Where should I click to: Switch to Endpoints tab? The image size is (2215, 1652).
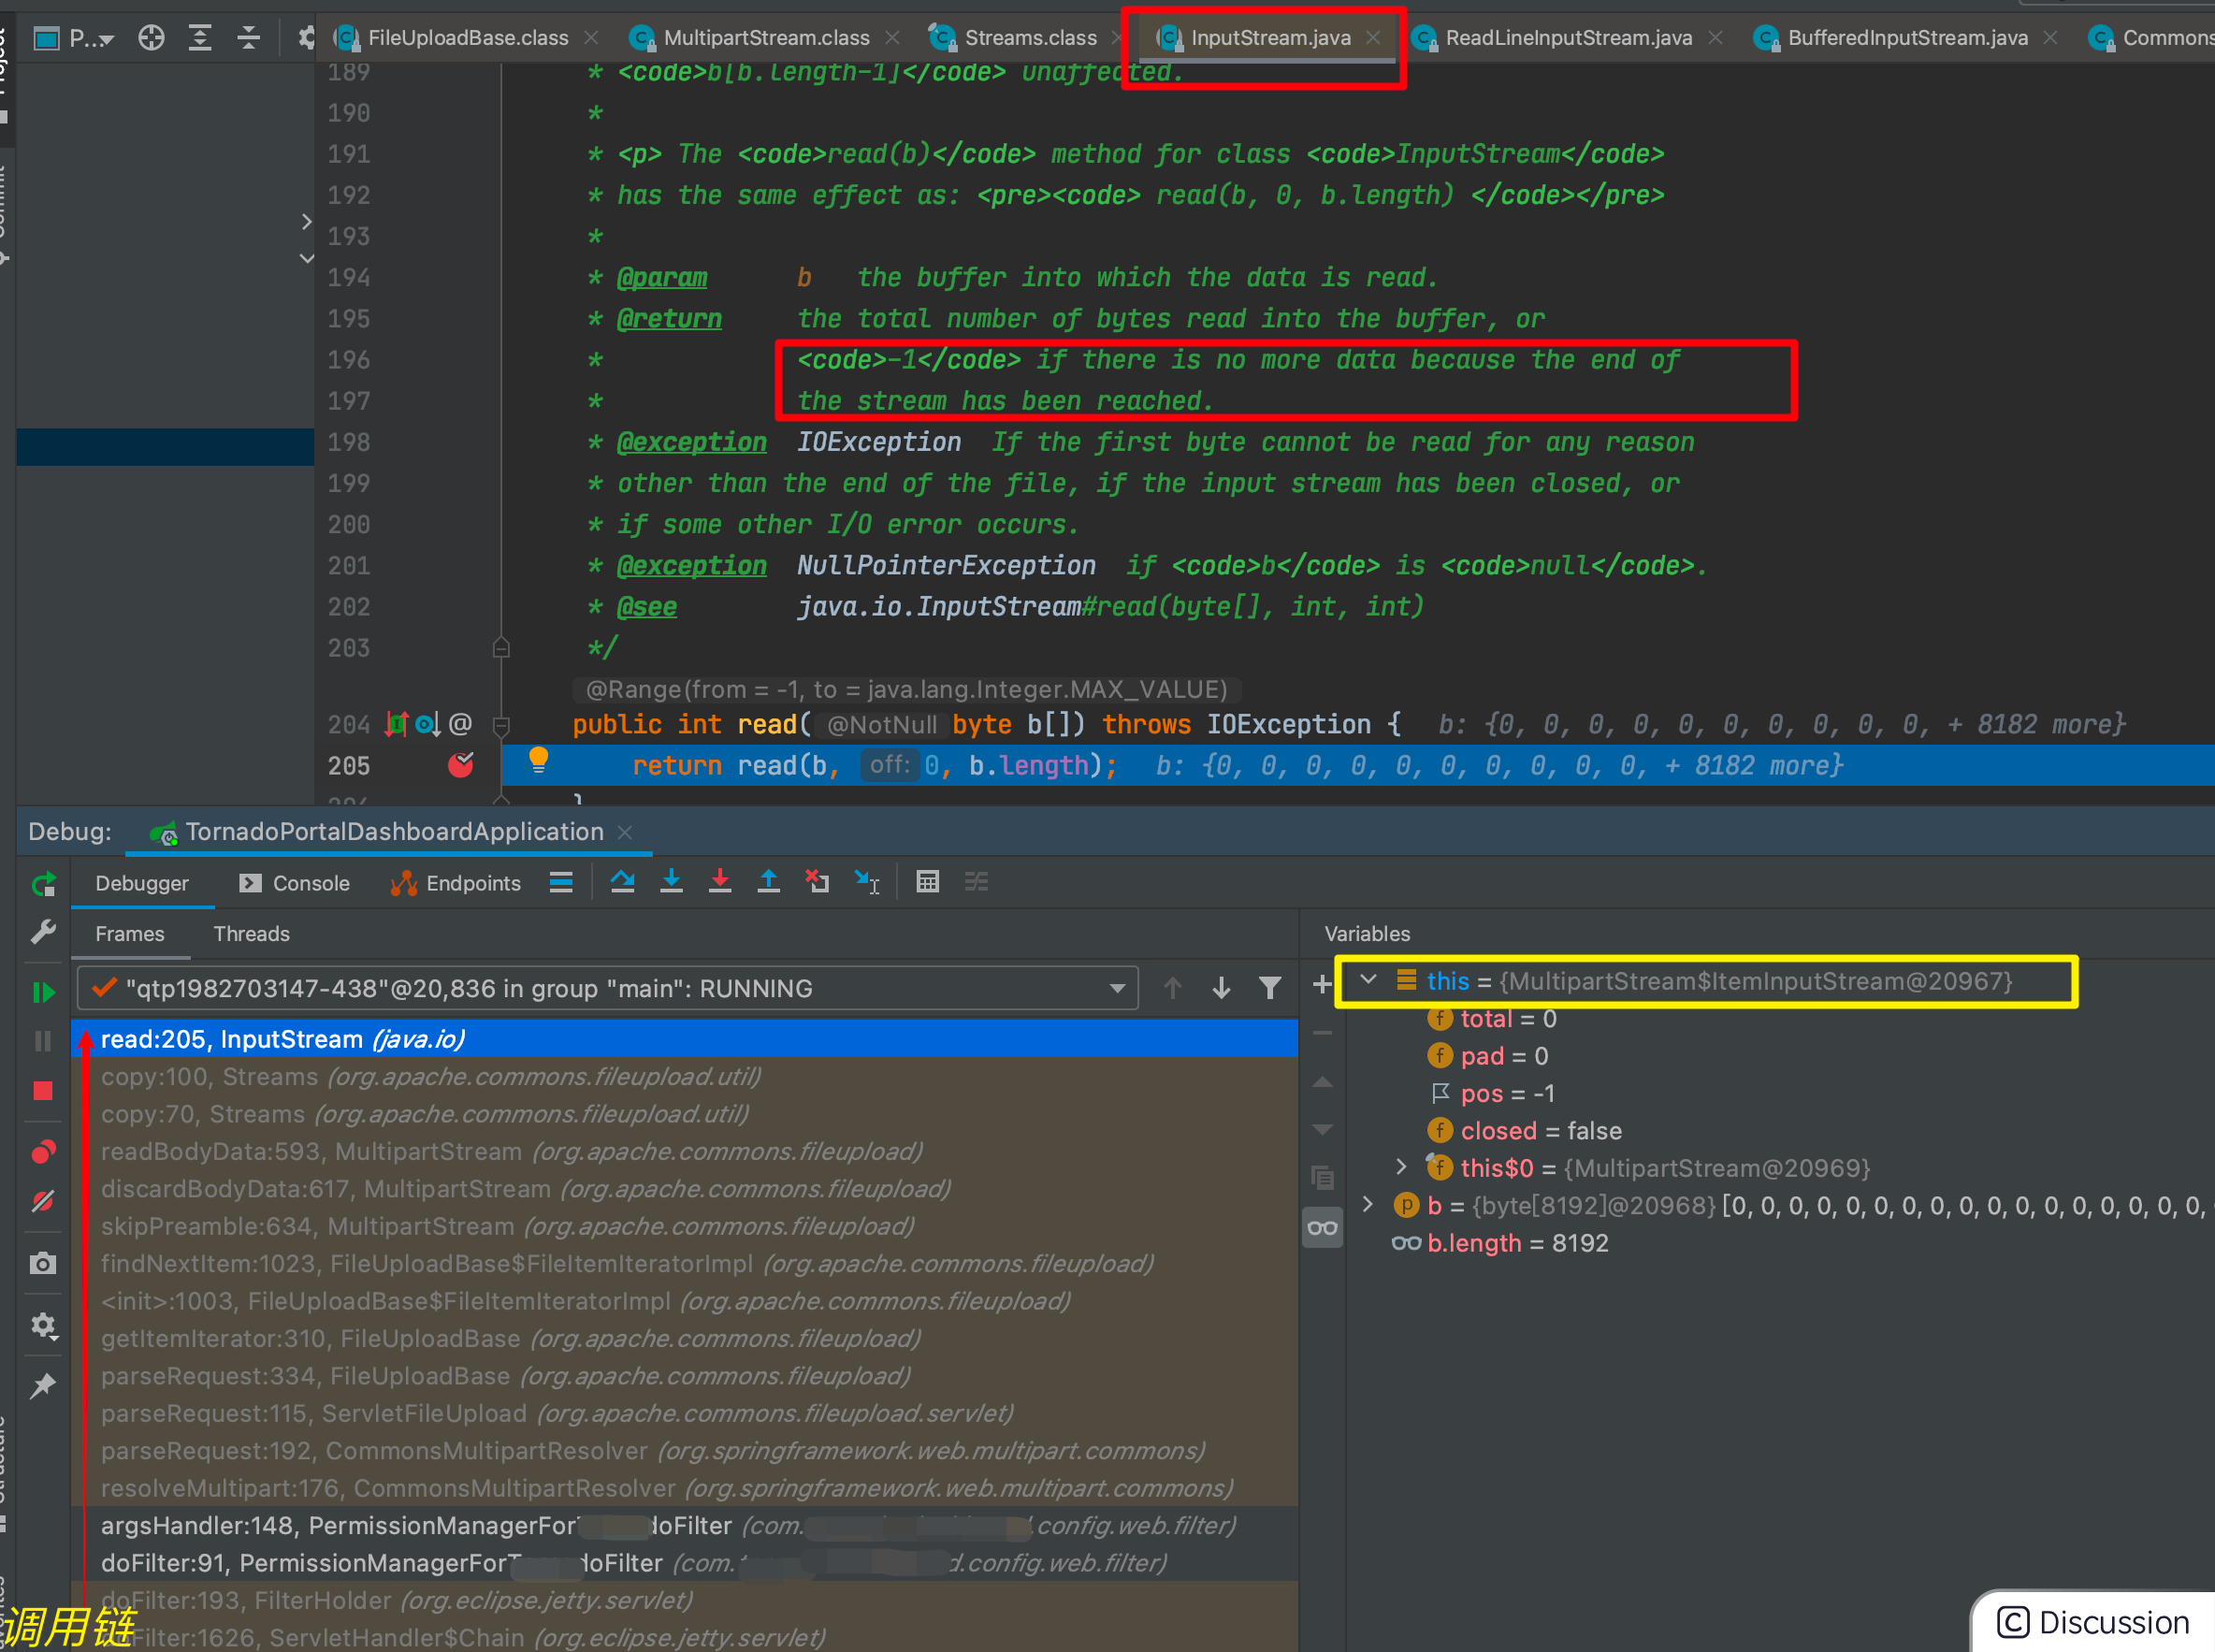(456, 884)
